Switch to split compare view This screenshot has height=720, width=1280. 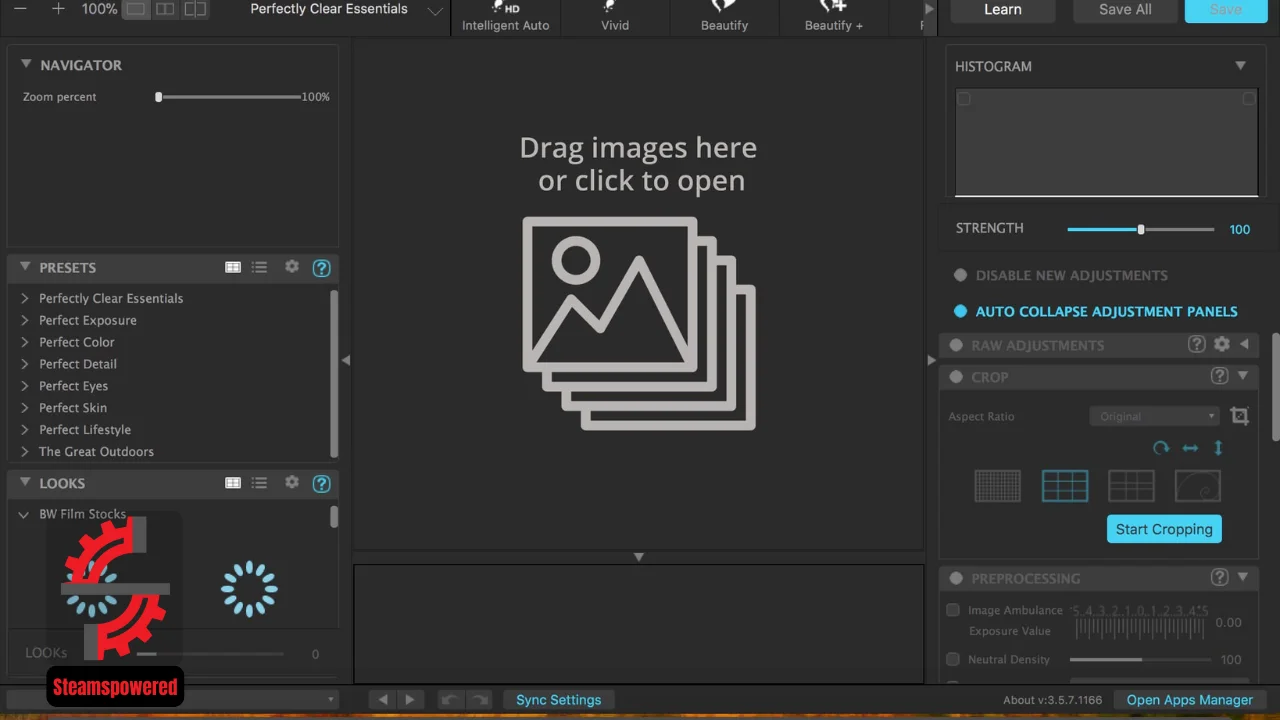[x=195, y=9]
